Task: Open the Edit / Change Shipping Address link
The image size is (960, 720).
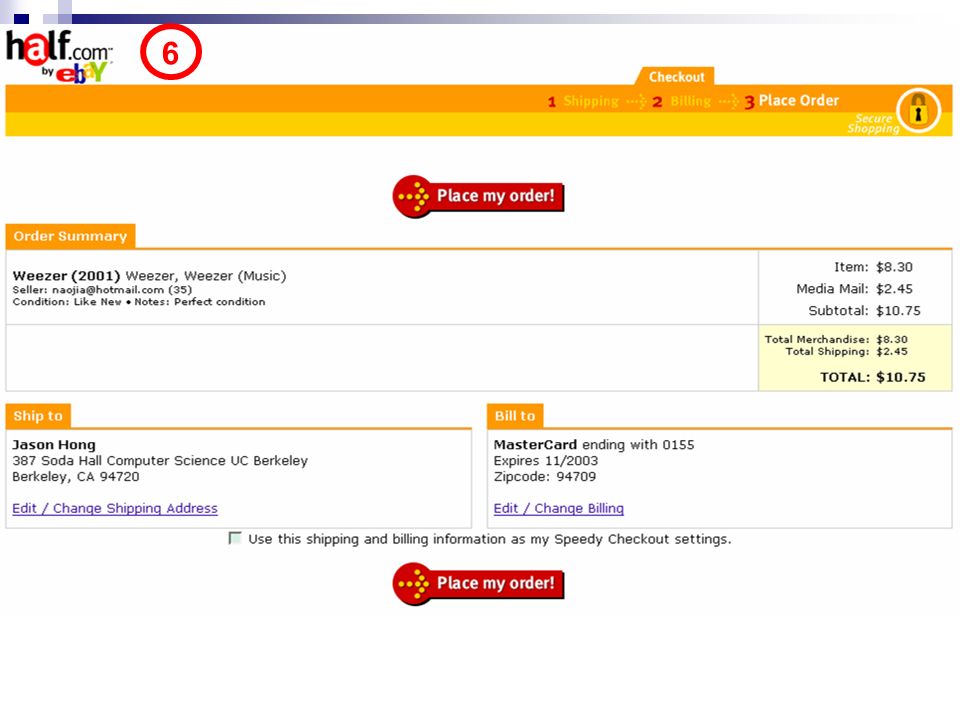Action: pos(115,508)
